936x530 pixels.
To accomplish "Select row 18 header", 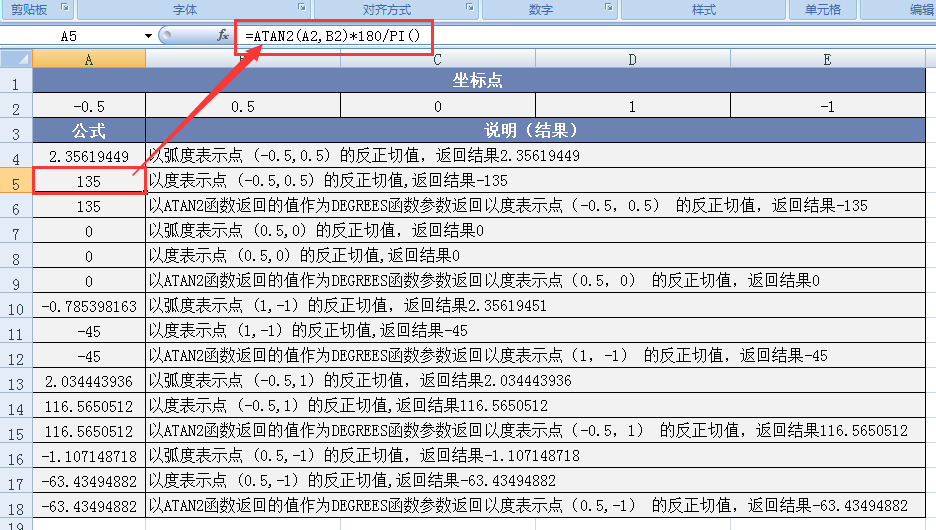I will (16, 507).
